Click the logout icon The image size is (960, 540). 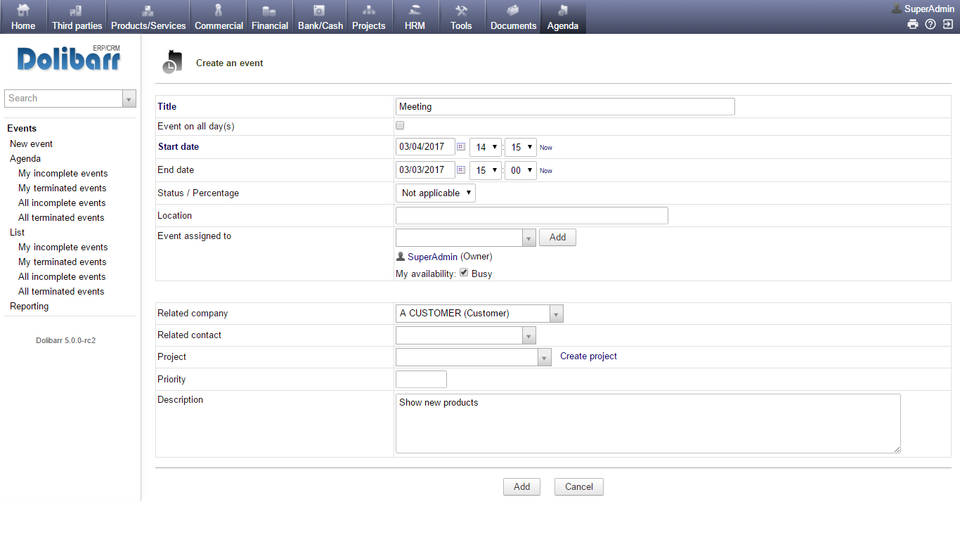(x=947, y=24)
